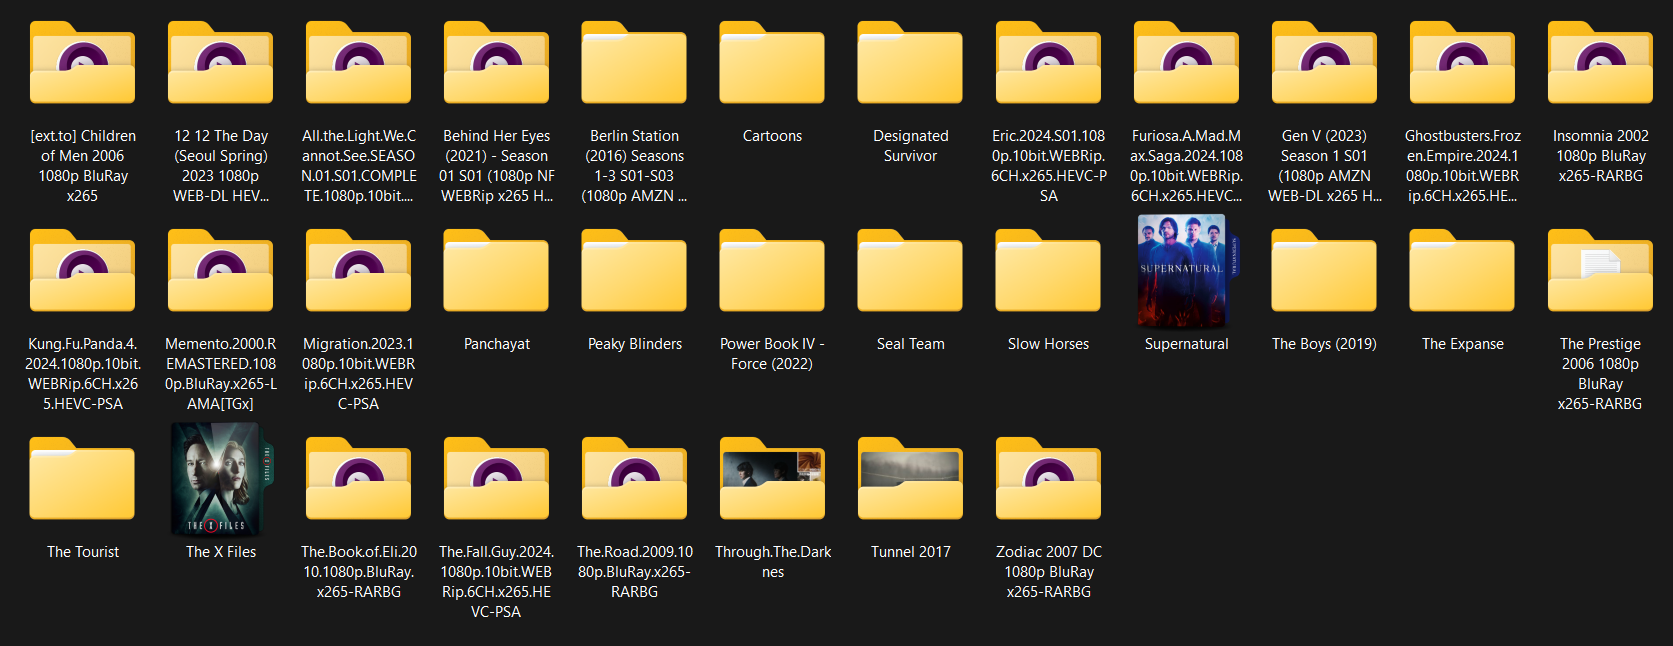
Task: Click the 'Cartoons' folder name label
Action: 772,136
